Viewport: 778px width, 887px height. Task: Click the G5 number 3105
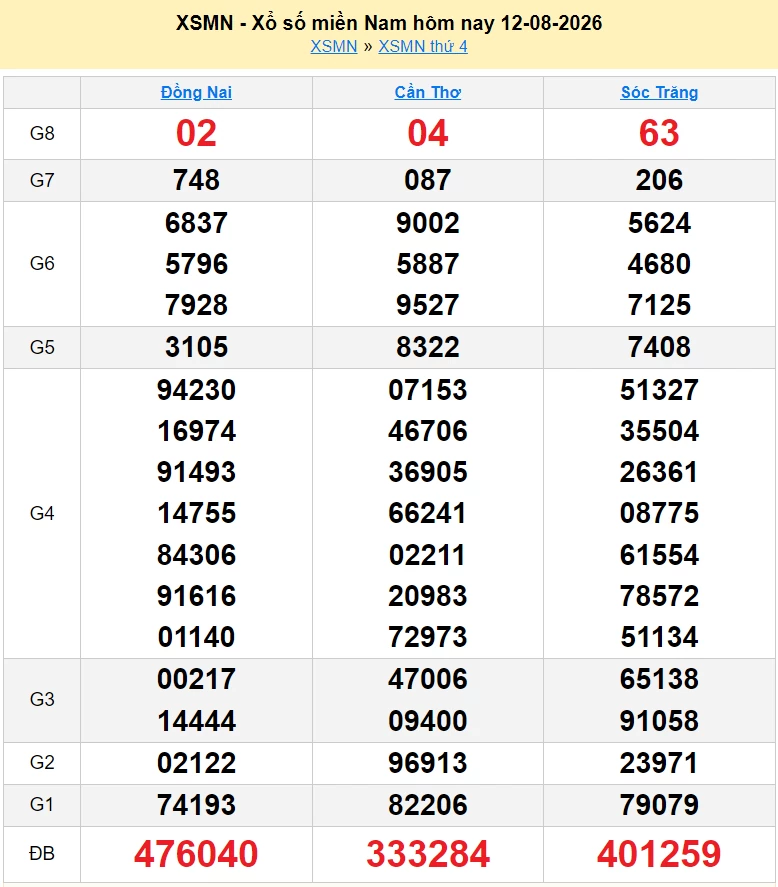coord(196,347)
